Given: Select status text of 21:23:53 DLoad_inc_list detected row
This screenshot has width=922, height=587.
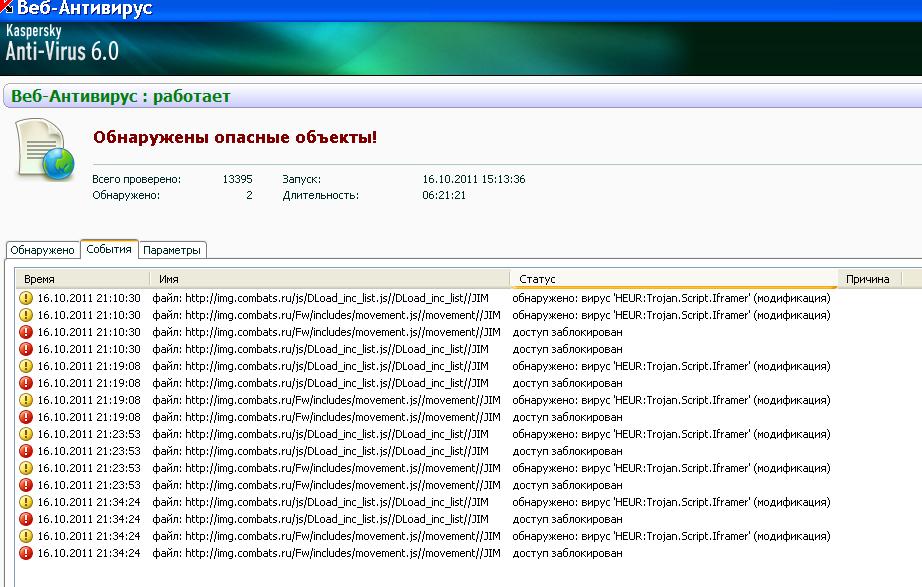Looking at the screenshot, I should click(672, 435).
